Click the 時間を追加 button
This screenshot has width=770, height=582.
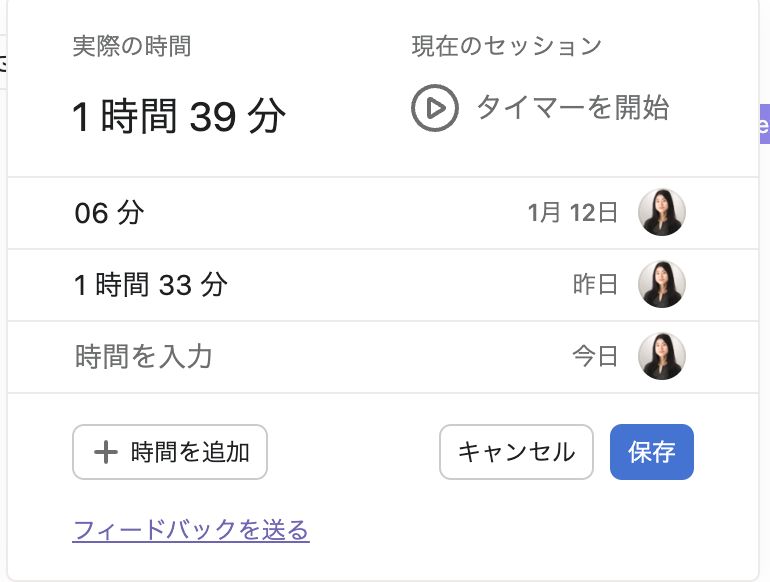[170, 452]
